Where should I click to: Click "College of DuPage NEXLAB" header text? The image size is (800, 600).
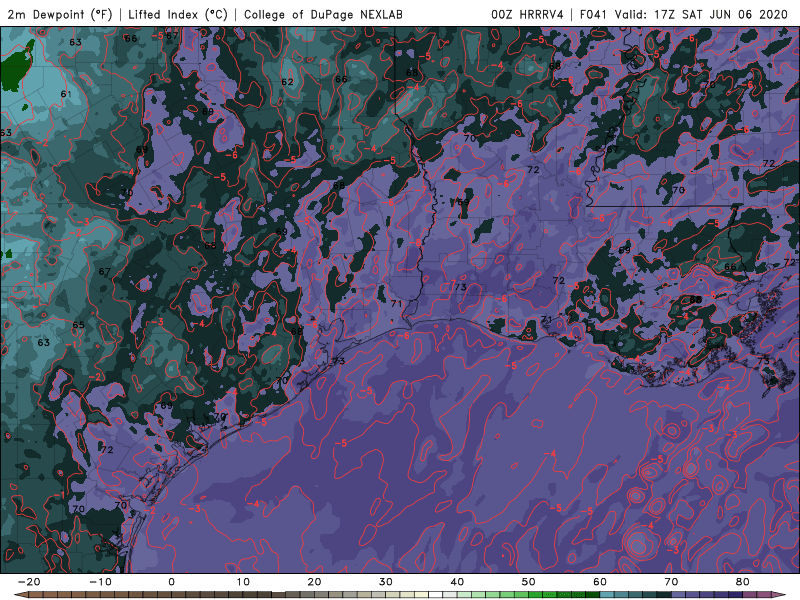323,14
